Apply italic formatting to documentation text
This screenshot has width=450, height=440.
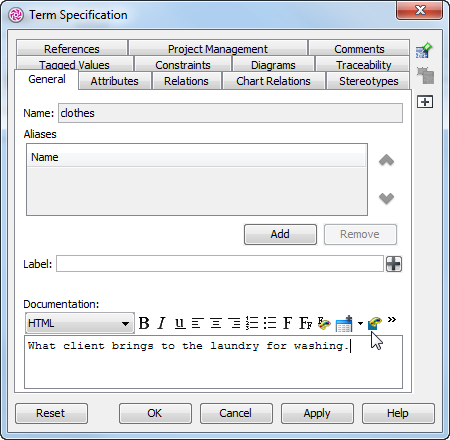pyautogui.click(x=162, y=323)
